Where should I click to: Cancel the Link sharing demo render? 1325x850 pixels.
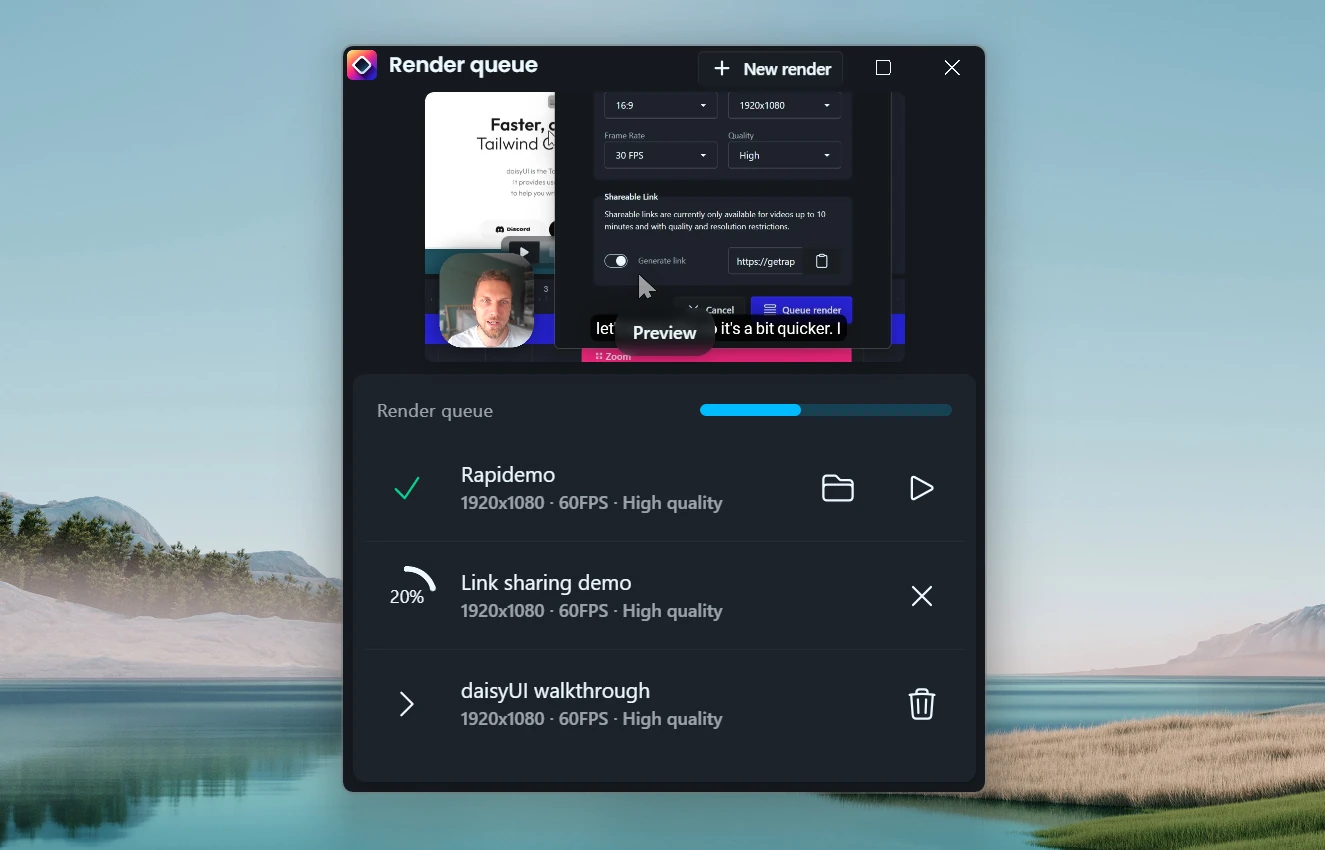(x=921, y=596)
